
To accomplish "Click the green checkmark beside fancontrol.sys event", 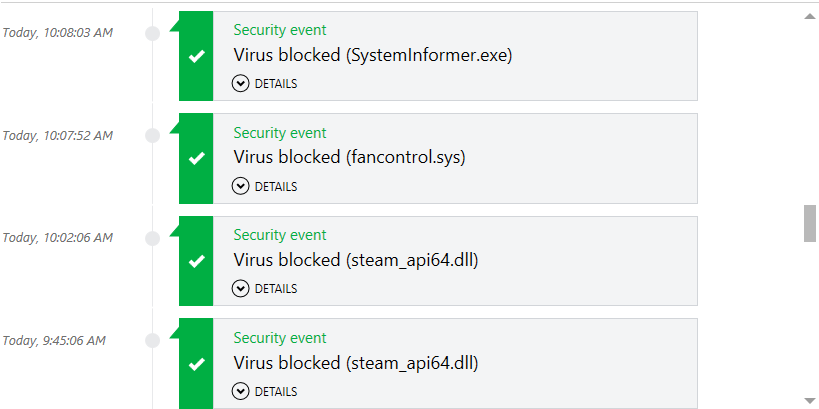I will click(x=196, y=158).
